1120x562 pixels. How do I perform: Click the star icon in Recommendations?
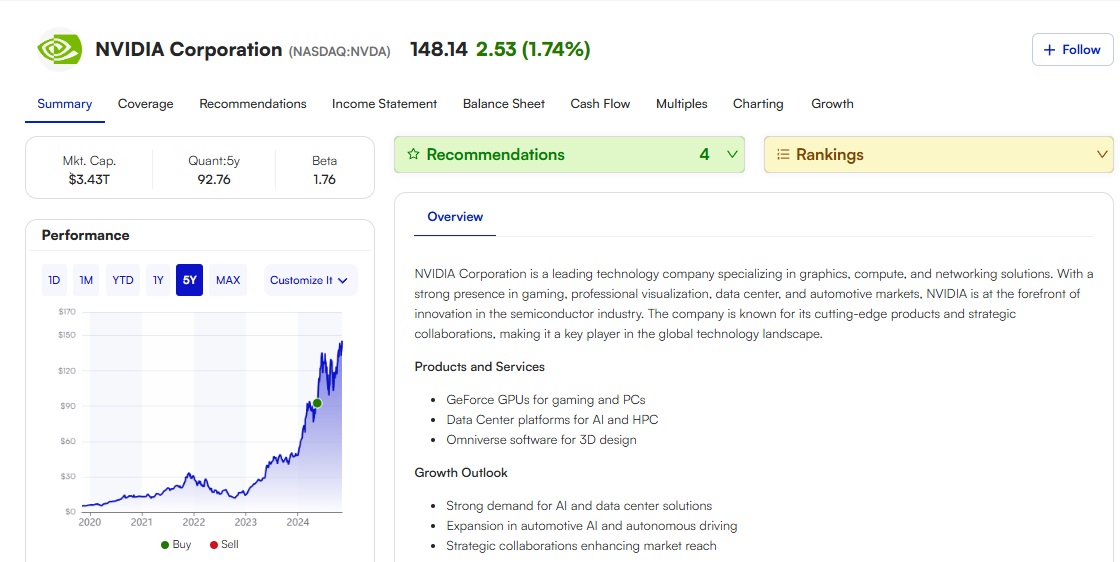[x=413, y=154]
